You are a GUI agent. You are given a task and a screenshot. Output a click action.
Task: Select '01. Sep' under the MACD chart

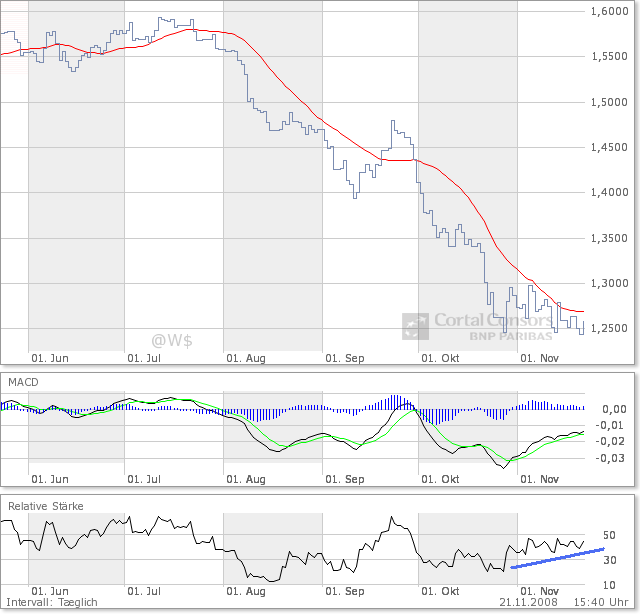click(x=344, y=479)
